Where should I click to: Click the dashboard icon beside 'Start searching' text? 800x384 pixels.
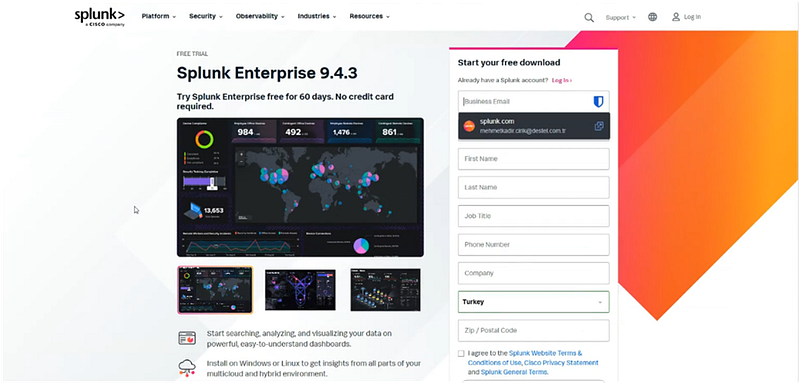(x=187, y=338)
